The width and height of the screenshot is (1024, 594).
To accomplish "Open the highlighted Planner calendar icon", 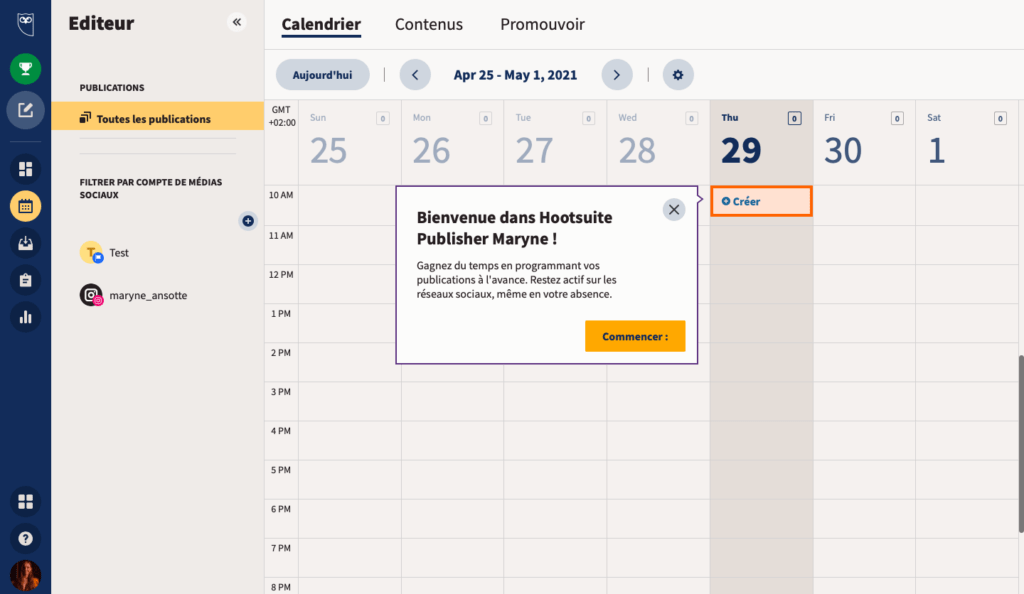I will click(x=25, y=206).
